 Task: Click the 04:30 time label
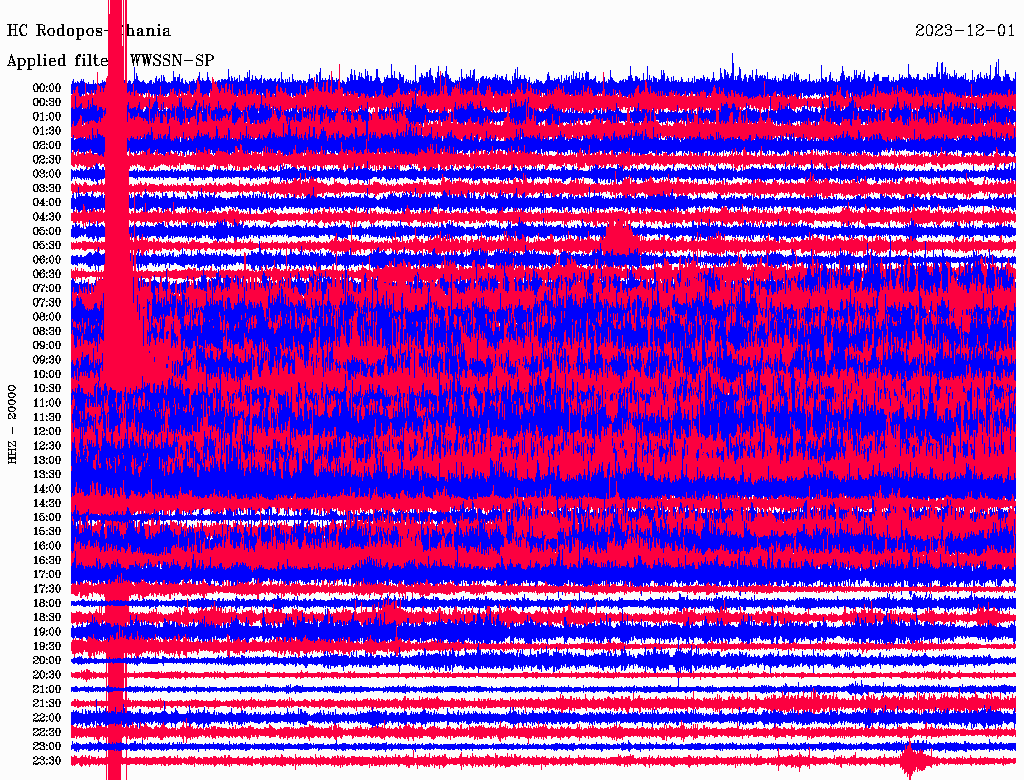(47, 217)
